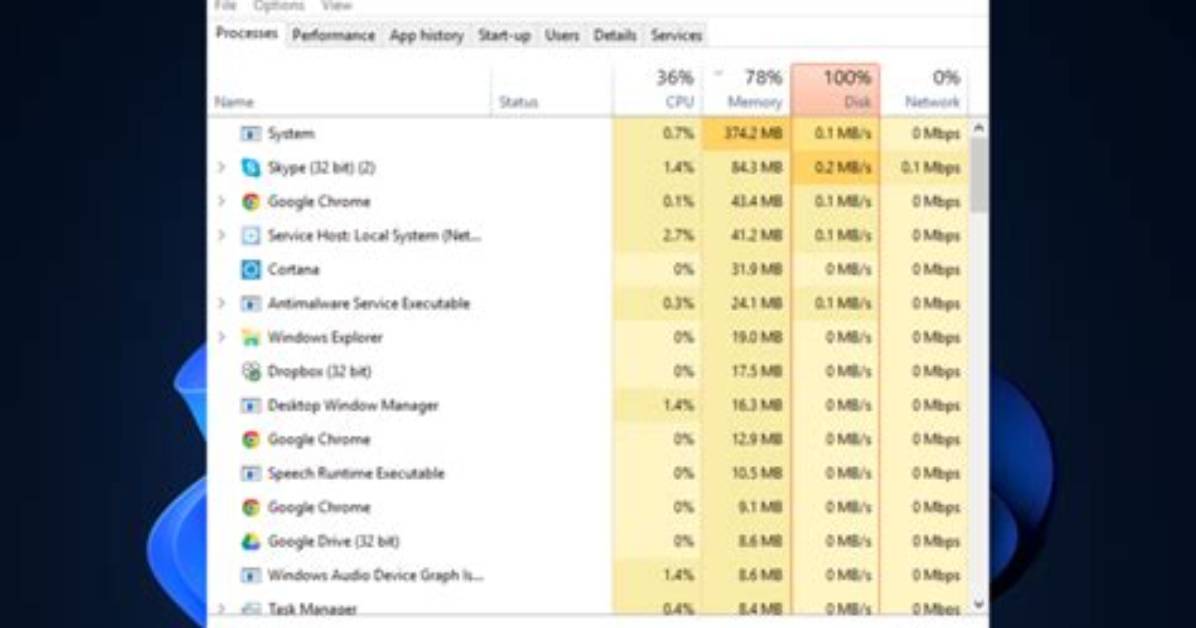Click the Windows Explorer folder icon
Screen dimensions: 1196x628
(250, 337)
